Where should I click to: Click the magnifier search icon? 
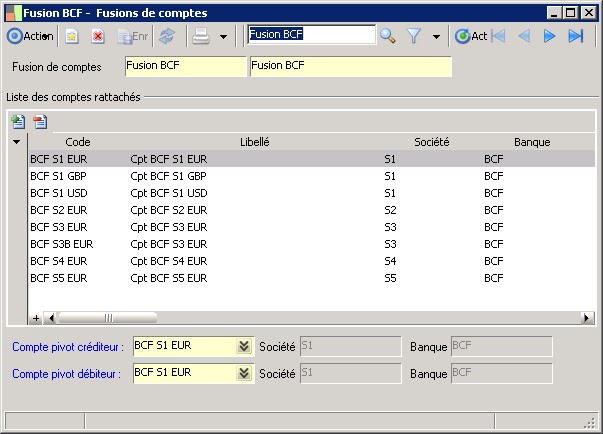(x=388, y=36)
